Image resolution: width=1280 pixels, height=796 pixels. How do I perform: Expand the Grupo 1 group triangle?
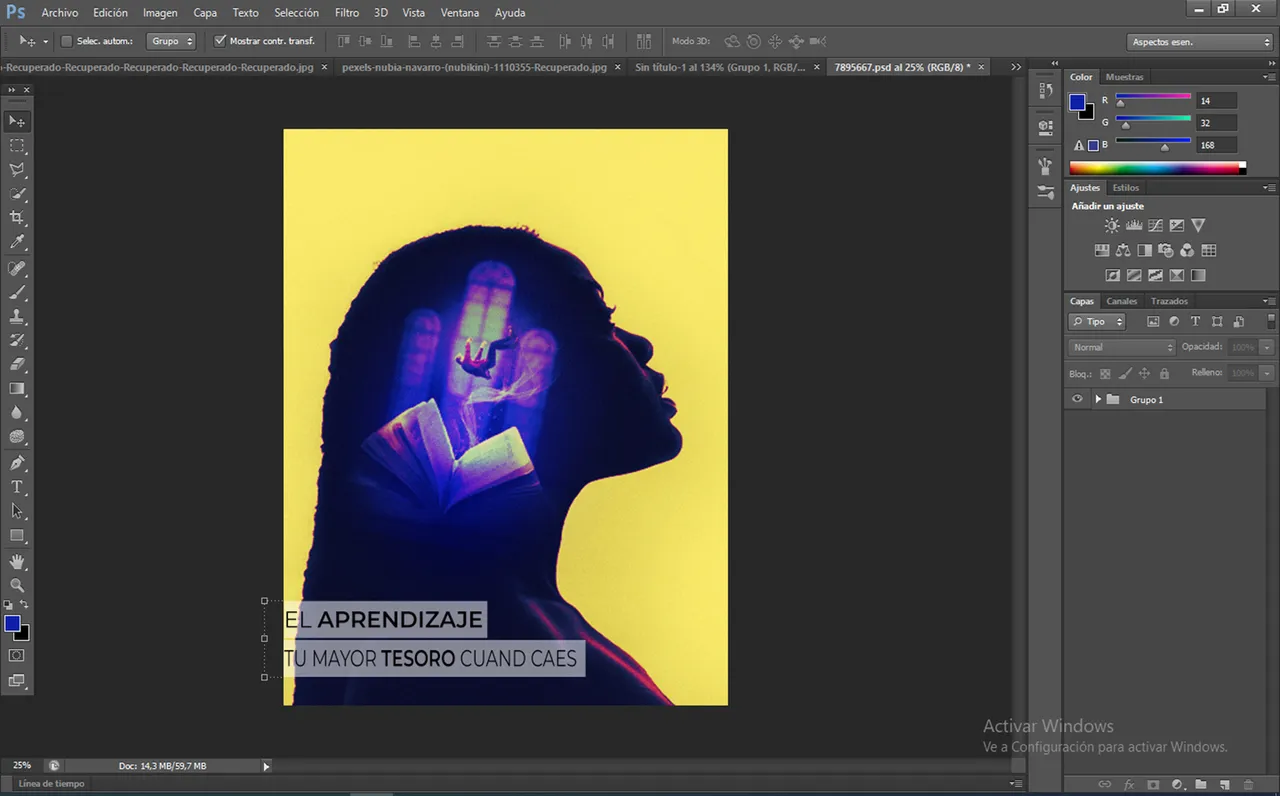coord(1098,400)
